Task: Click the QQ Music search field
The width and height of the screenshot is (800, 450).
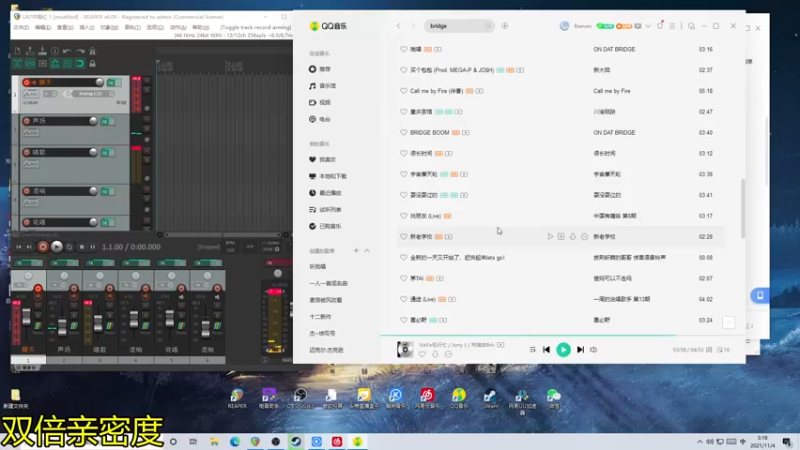Action: [458, 26]
